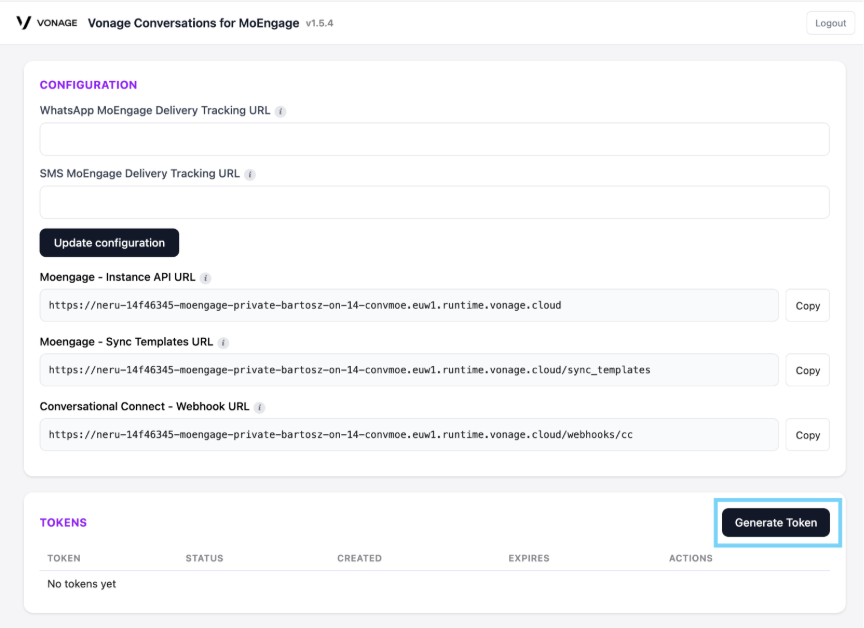This screenshot has width=864, height=628.
Task: Open info icon beside SMS Delivery Tracking URL
Action: pos(250,175)
